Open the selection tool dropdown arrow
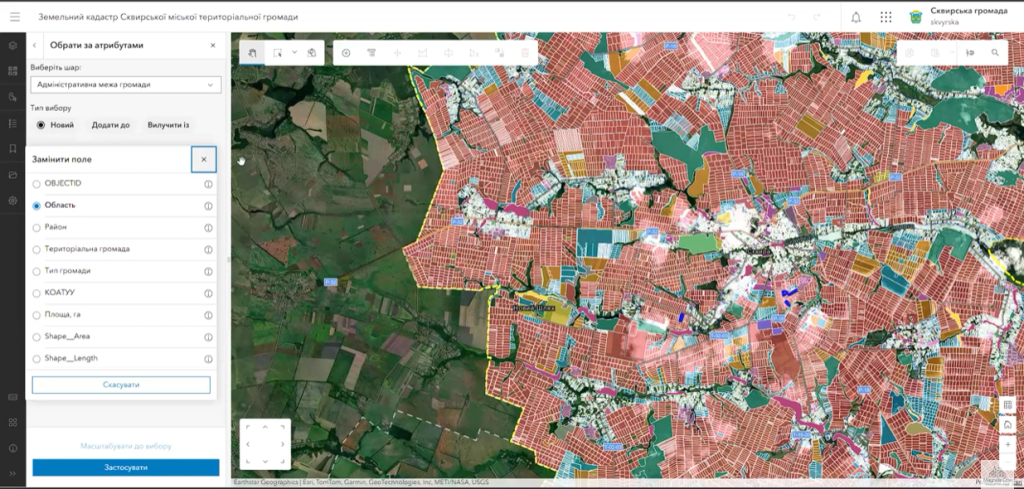The height and width of the screenshot is (489, 1024). [x=294, y=52]
